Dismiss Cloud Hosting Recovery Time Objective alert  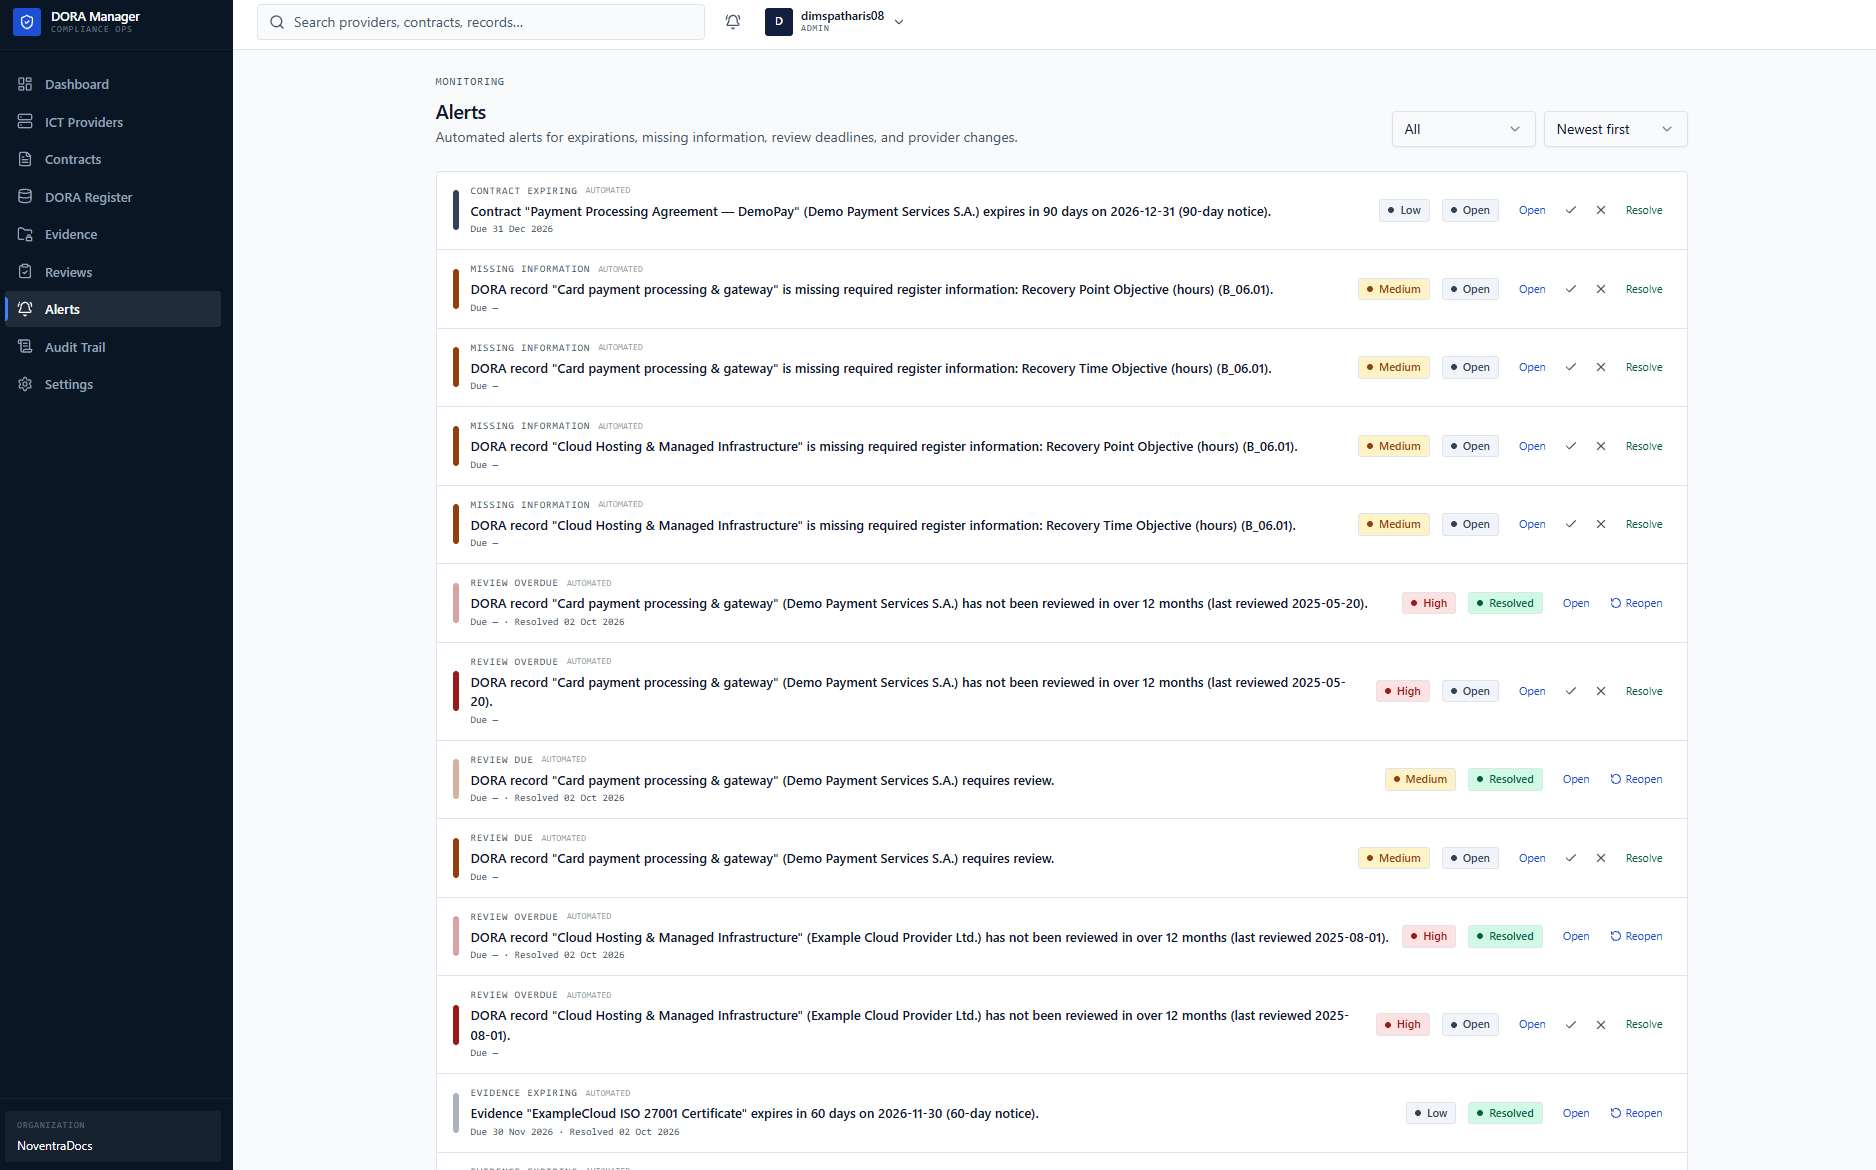pos(1601,524)
